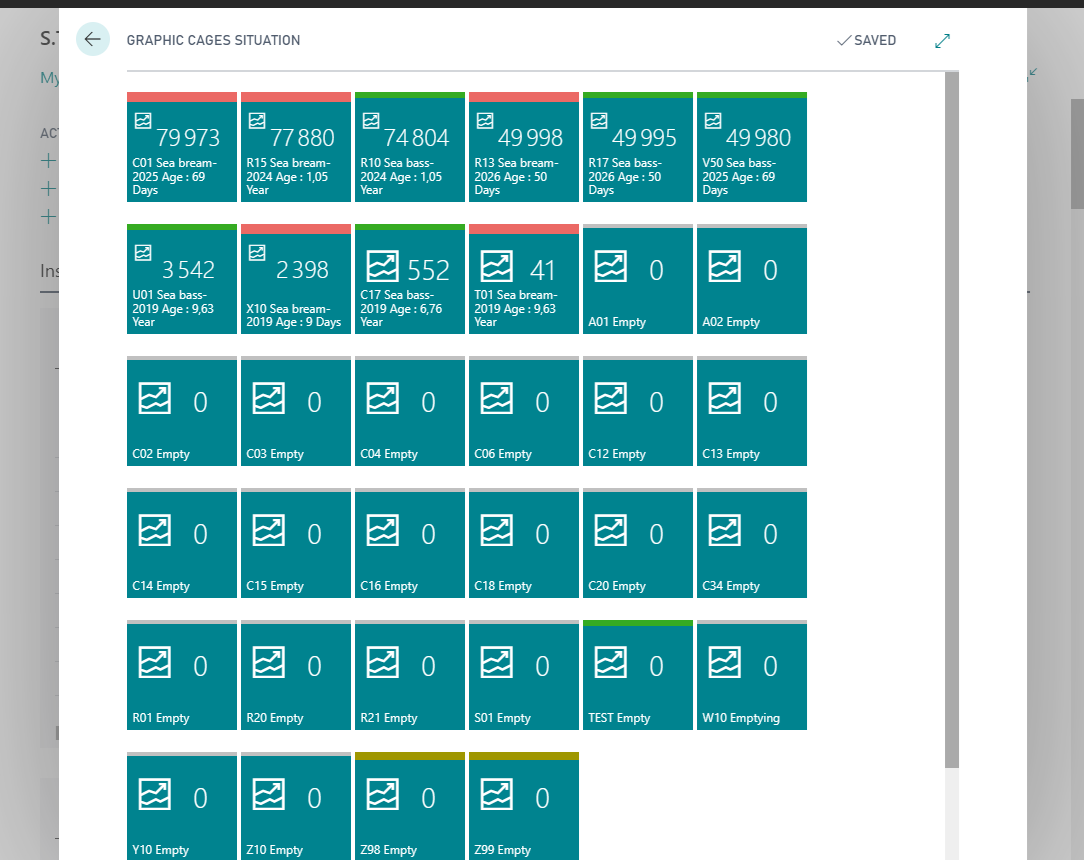Click the chart icon on C01 tile
The image size is (1084, 860).
click(x=143, y=121)
